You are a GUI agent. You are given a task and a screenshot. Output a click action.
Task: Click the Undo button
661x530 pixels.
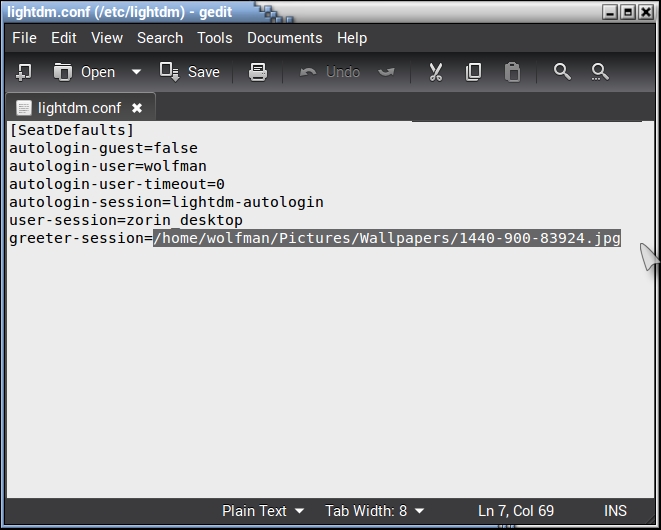click(330, 72)
